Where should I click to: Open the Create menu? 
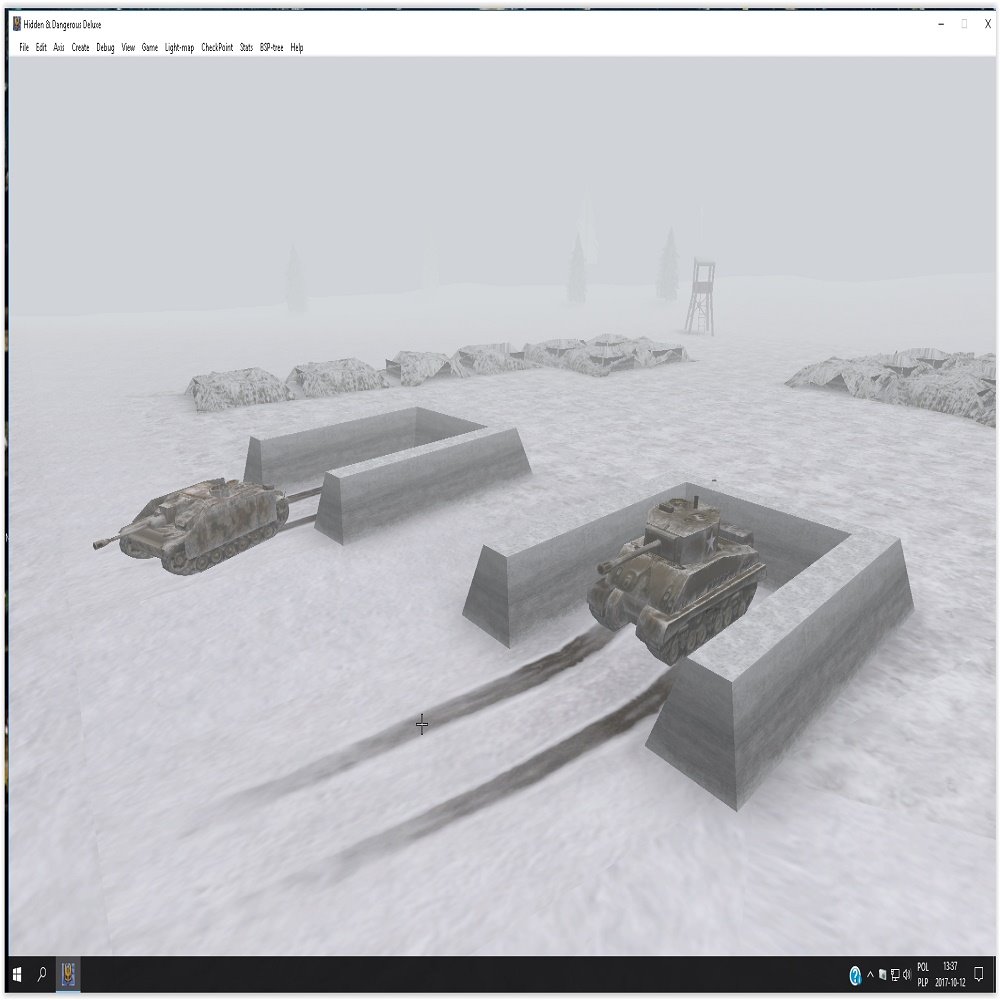point(80,47)
